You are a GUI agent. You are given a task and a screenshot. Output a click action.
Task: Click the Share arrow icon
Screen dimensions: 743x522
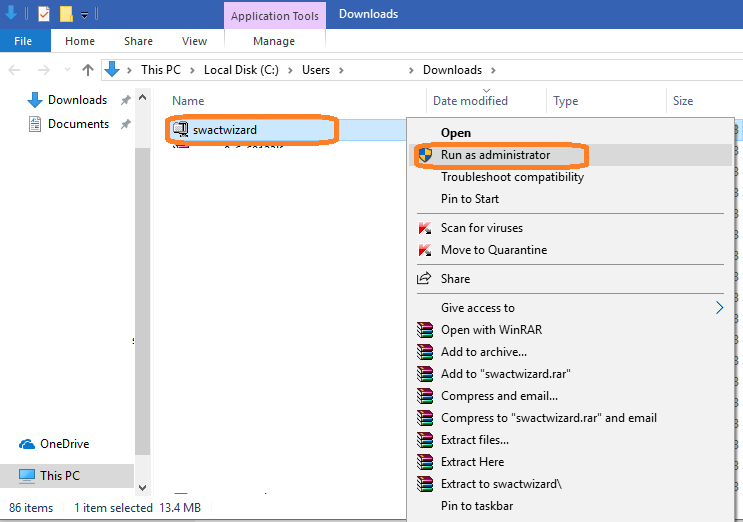pyautogui.click(x=424, y=278)
